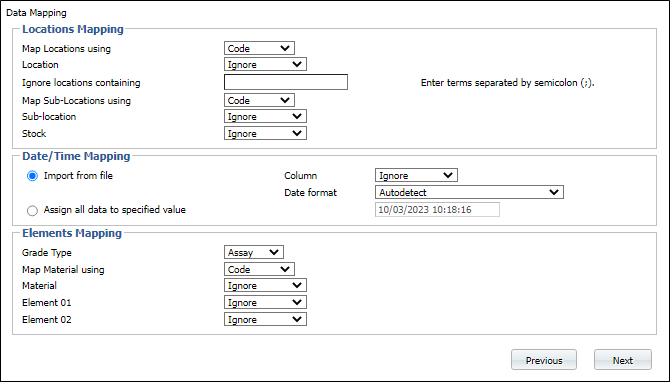
Task: Click the Data Mapping title text
Action: [x=36, y=13]
